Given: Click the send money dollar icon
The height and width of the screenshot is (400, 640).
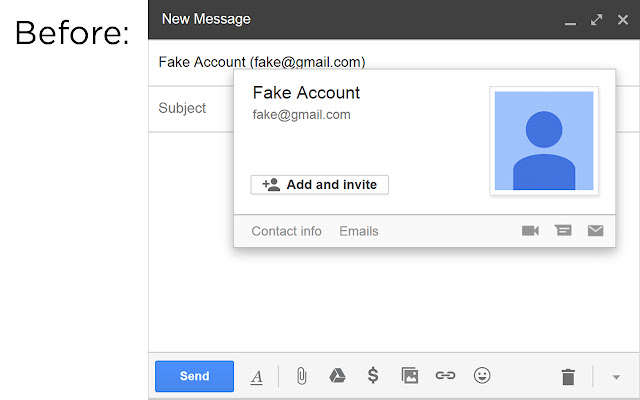Looking at the screenshot, I should coord(373,376).
